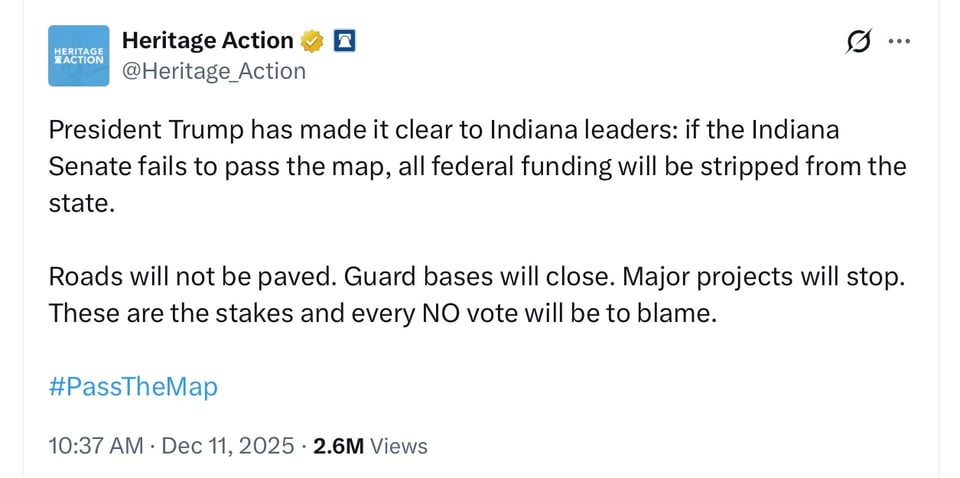Click the Heritage Action display name

(x=207, y=41)
